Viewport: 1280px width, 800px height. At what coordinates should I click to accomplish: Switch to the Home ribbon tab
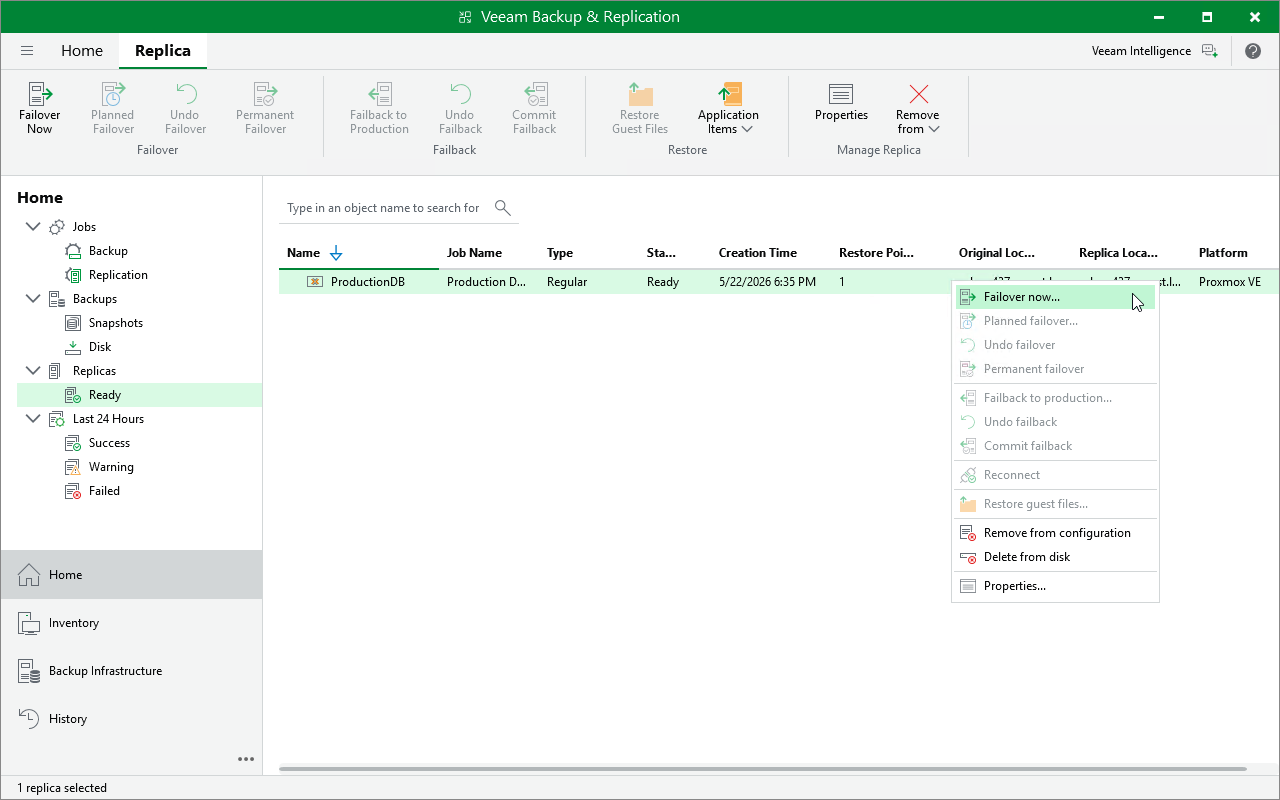[82, 51]
